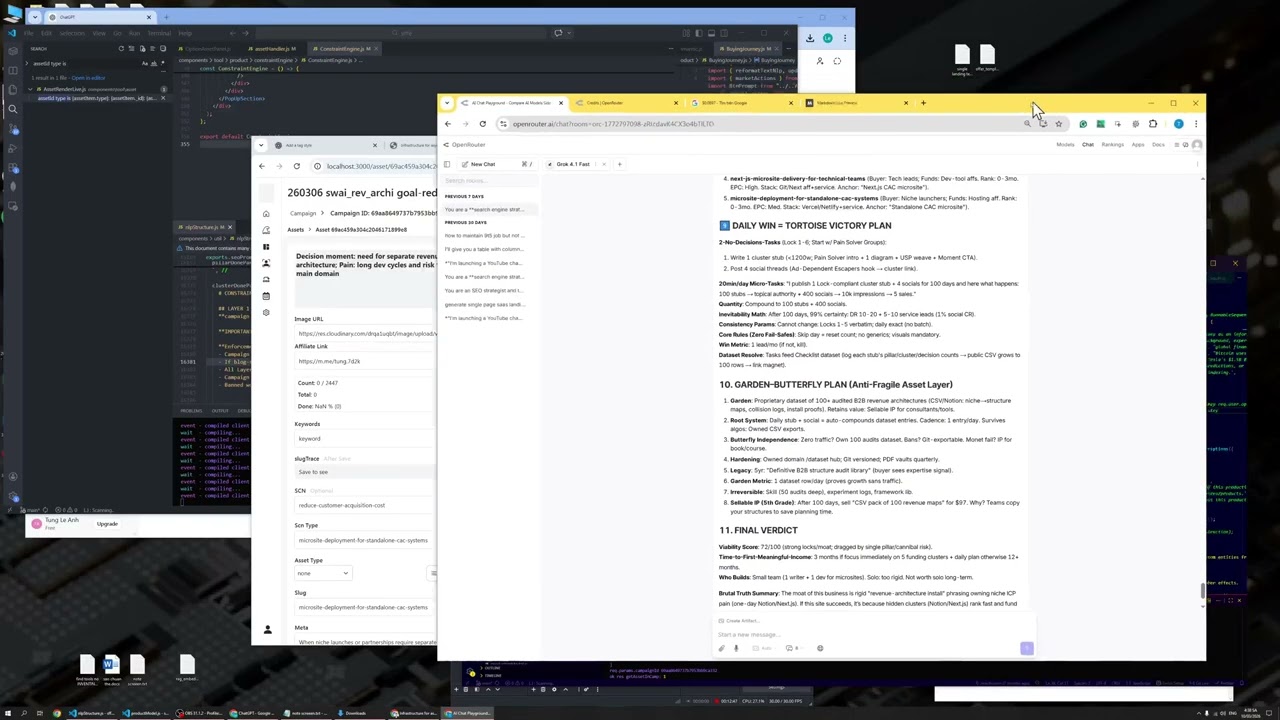Select the Word document icon on desktop
This screenshot has width=1280, height=720.
(x=111, y=664)
